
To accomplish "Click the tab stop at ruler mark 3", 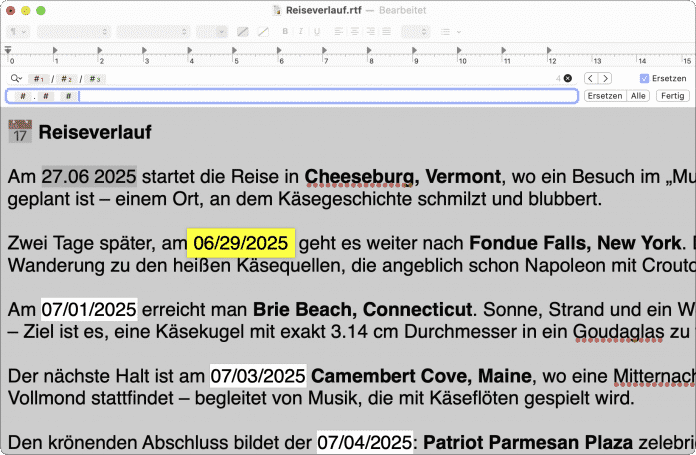I will click(145, 50).
